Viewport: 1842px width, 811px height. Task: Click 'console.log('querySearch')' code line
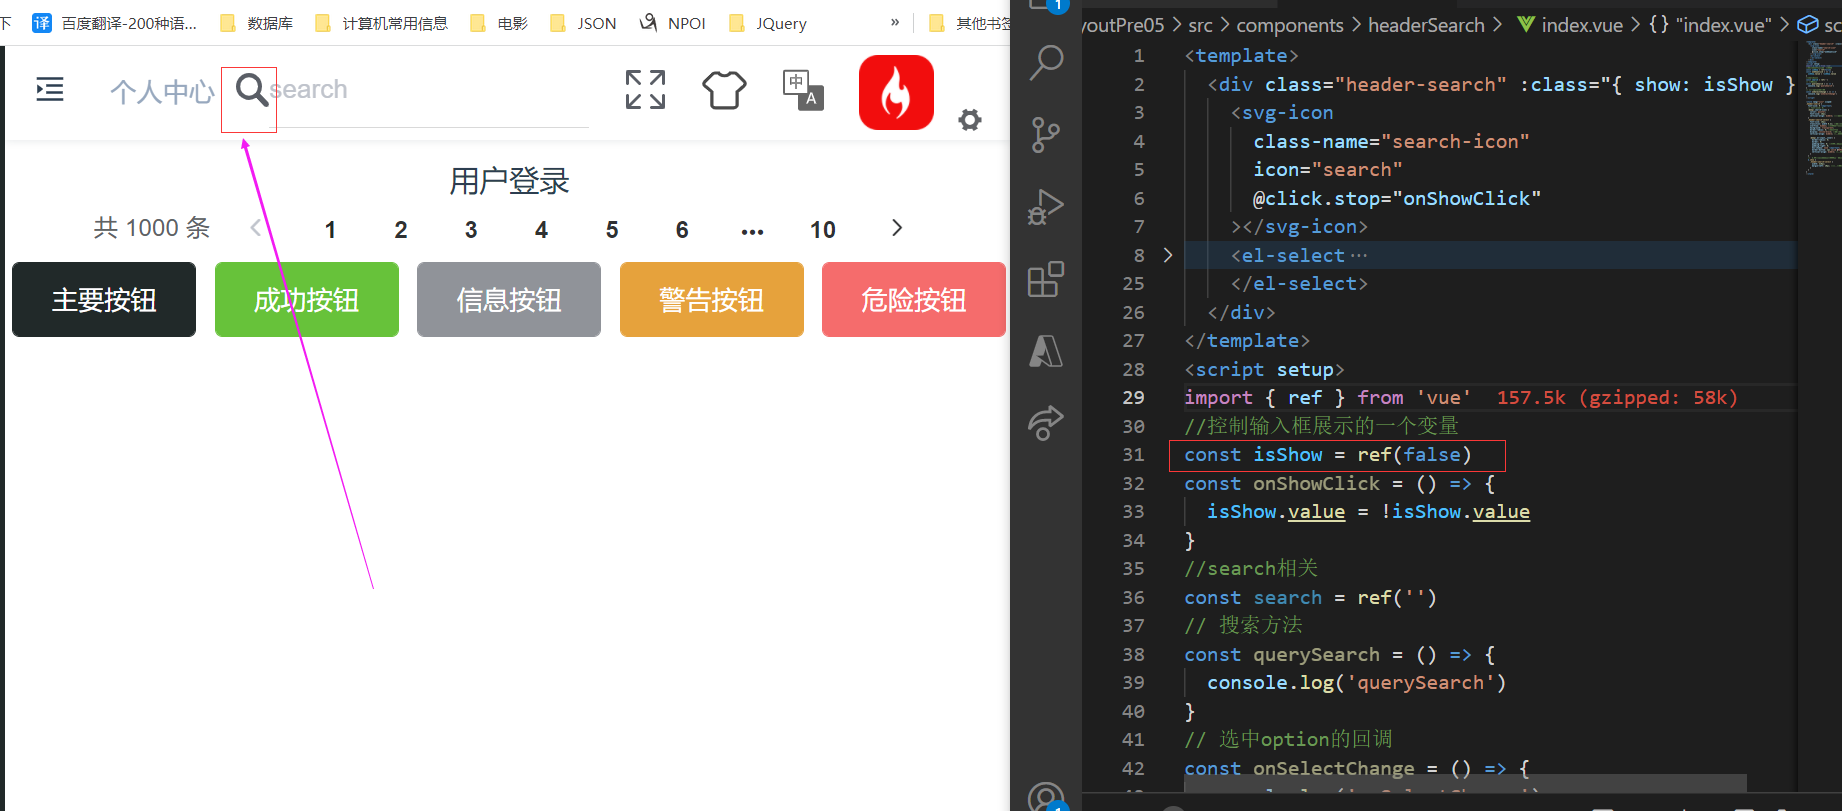[x=1356, y=683]
